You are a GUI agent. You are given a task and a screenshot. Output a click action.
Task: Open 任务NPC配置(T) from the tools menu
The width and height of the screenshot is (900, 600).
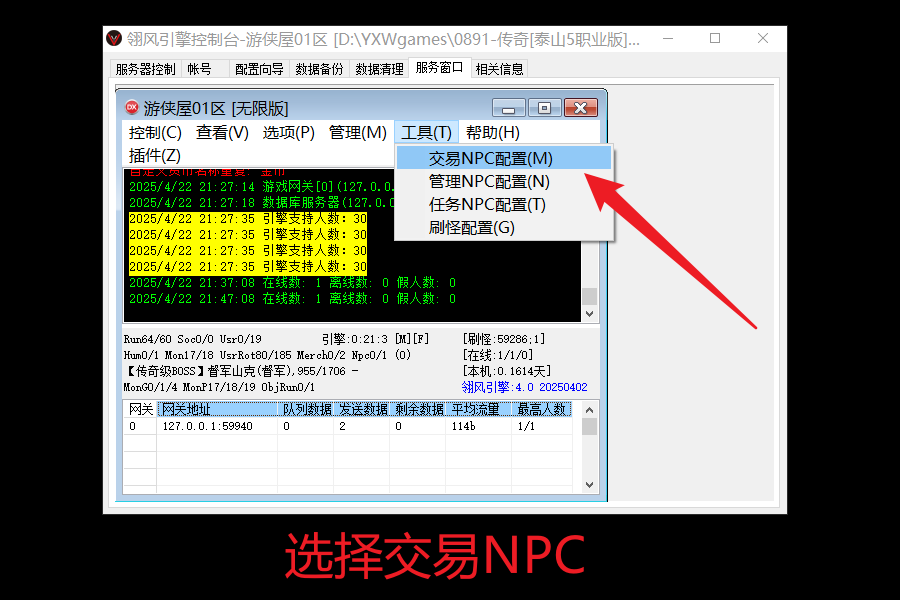(x=487, y=204)
